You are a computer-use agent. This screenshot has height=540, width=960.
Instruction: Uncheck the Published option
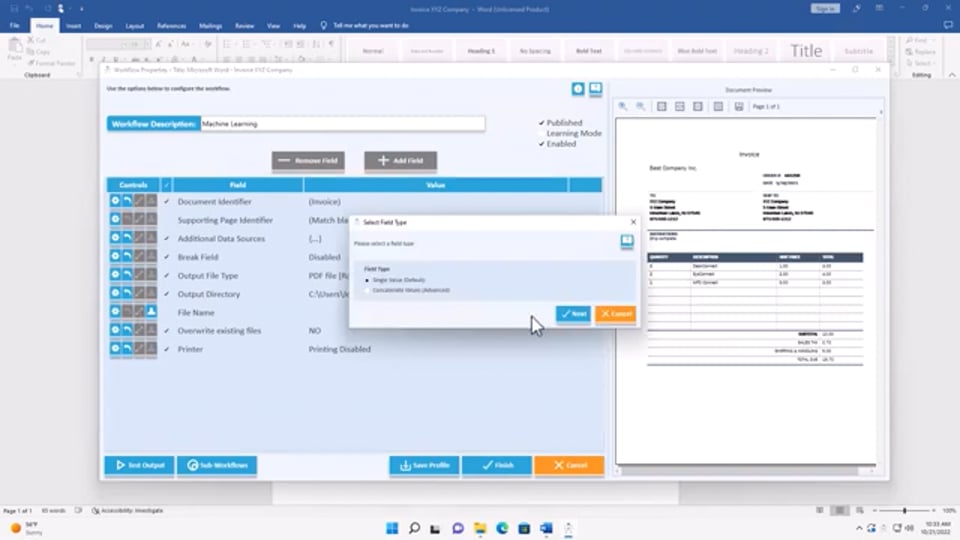[542, 123]
